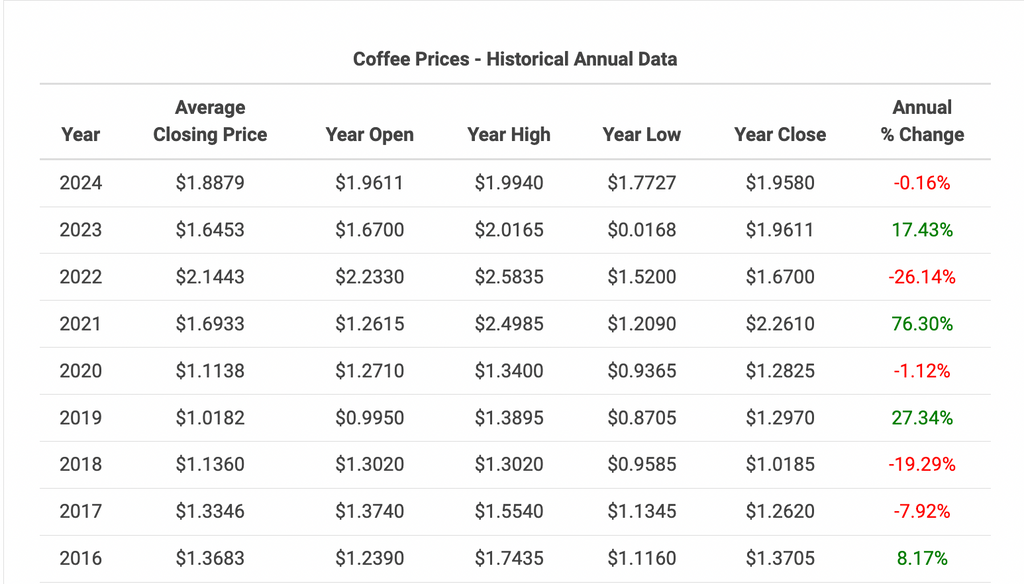Select the Year Open column header
This screenshot has width=1024, height=584.
pyautogui.click(x=369, y=134)
